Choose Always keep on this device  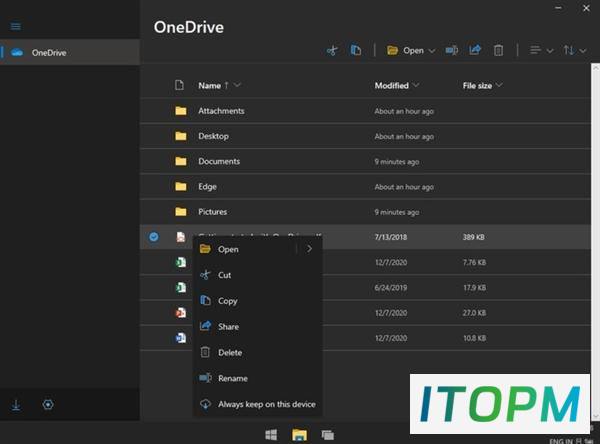click(x=257, y=404)
